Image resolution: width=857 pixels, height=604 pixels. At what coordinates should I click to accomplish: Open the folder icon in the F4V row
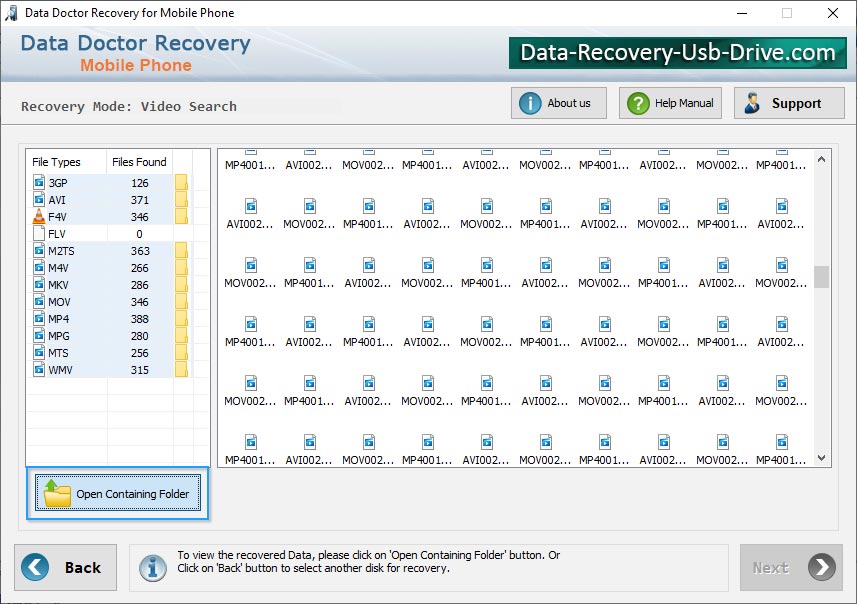point(181,216)
